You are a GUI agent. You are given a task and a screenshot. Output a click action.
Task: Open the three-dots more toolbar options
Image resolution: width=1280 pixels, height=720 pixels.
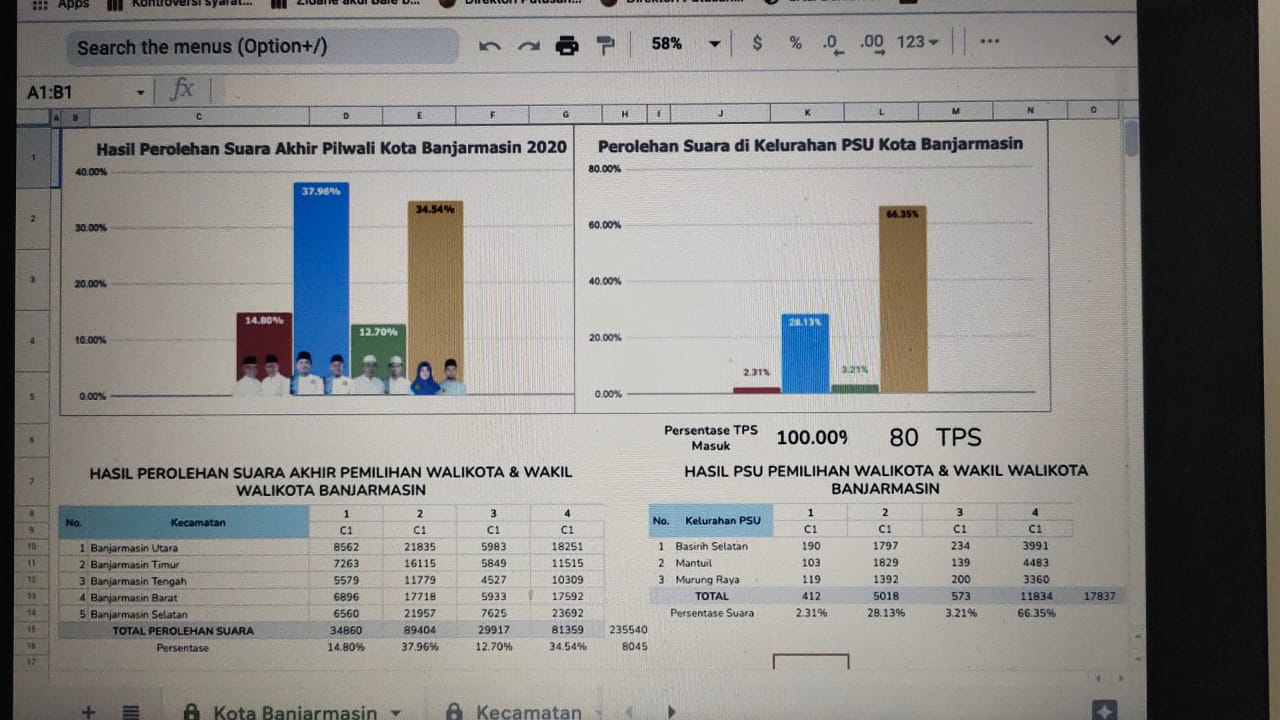pyautogui.click(x=990, y=42)
